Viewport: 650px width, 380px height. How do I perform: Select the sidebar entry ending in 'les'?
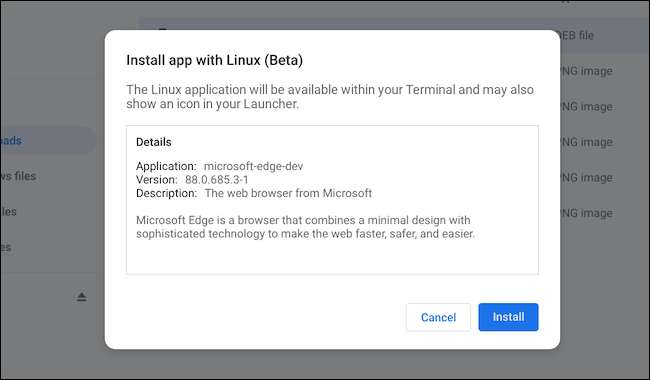pos(8,212)
